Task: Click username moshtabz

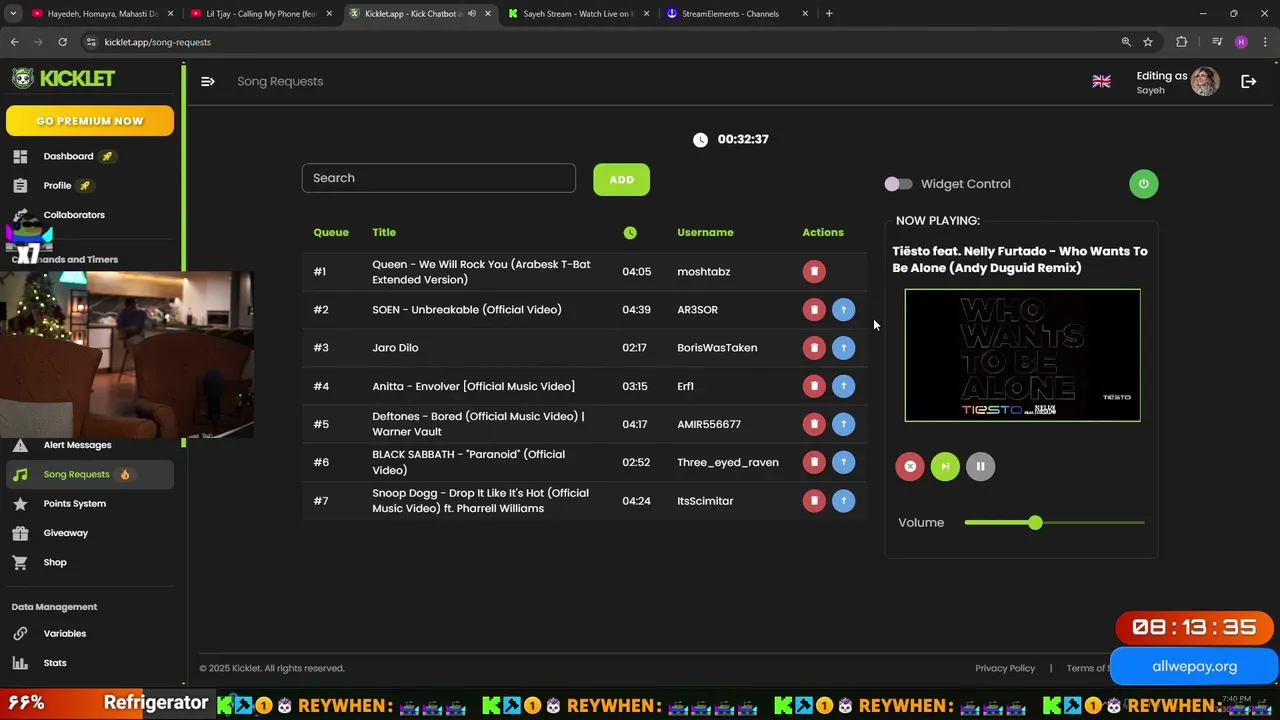Action: 704,272
